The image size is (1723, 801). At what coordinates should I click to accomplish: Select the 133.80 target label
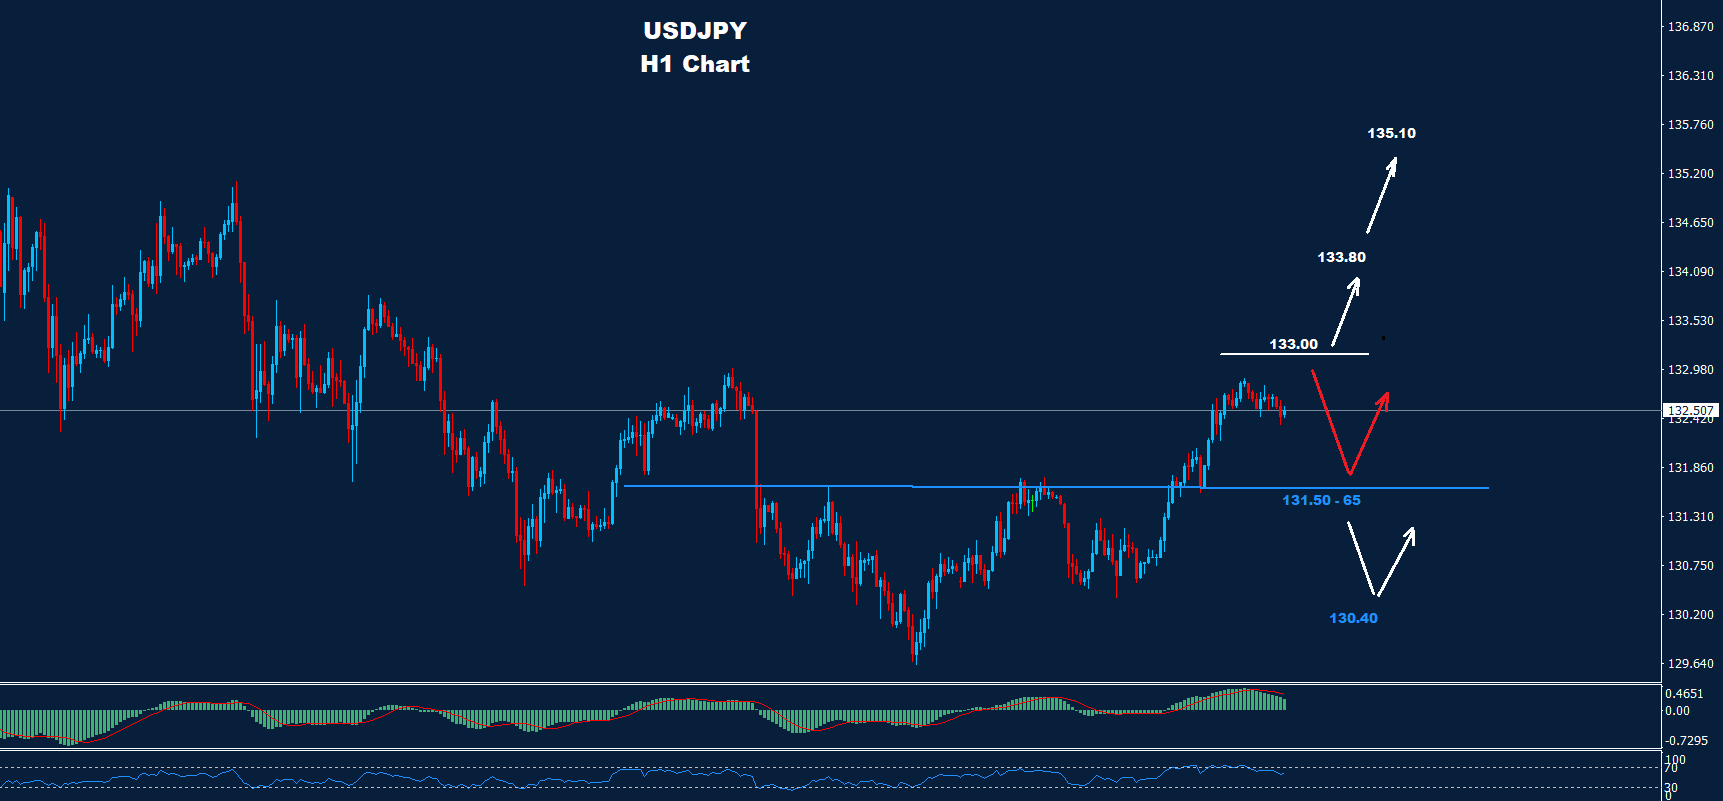pyautogui.click(x=1341, y=257)
